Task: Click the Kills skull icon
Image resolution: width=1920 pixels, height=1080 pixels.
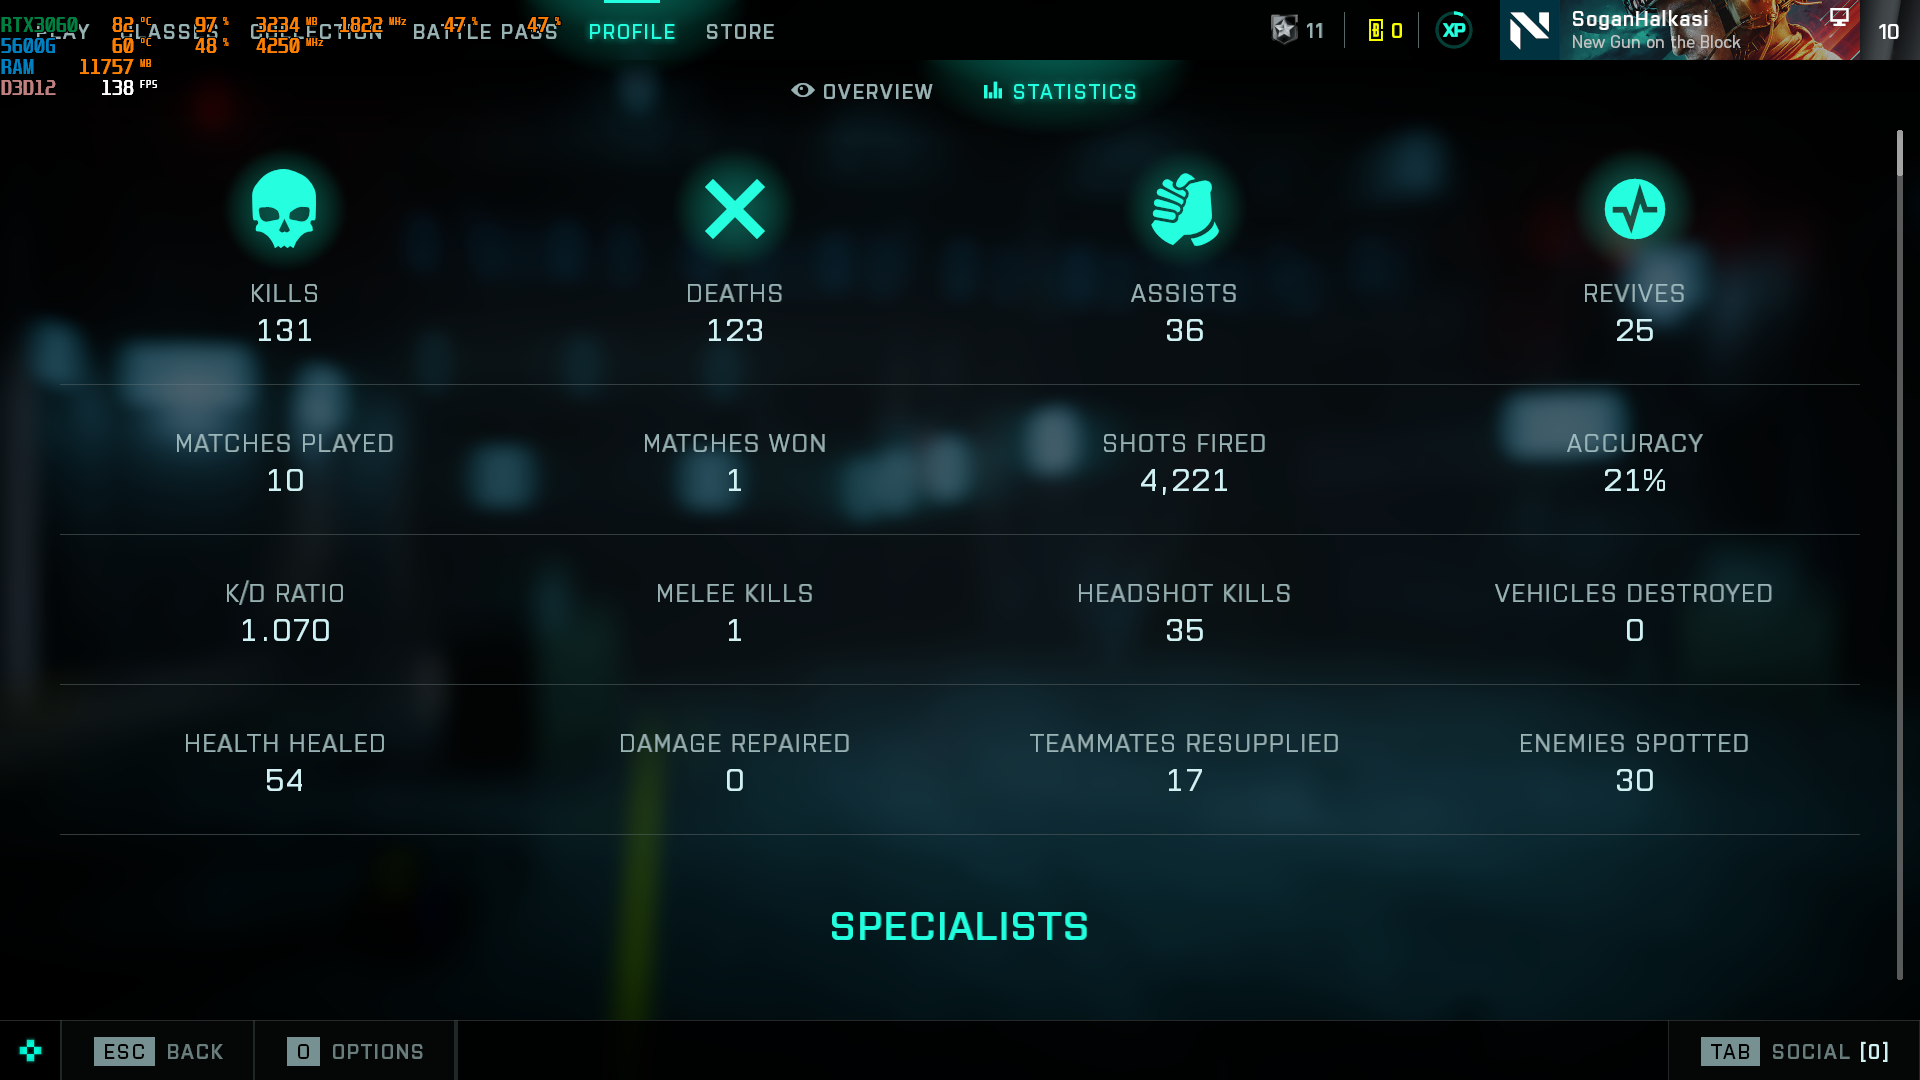Action: coord(284,208)
